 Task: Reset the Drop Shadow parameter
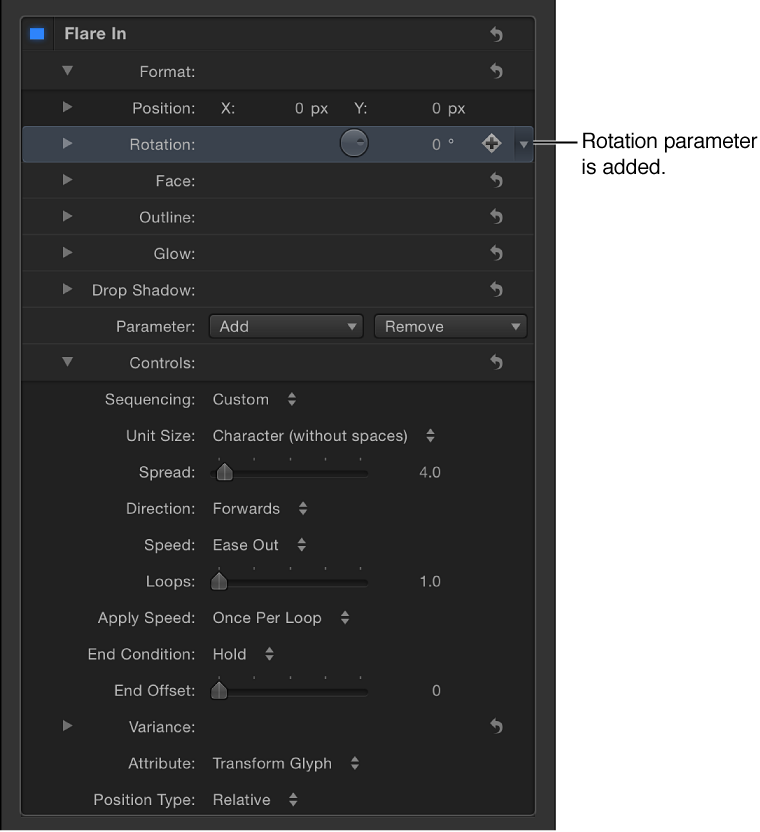click(x=497, y=290)
